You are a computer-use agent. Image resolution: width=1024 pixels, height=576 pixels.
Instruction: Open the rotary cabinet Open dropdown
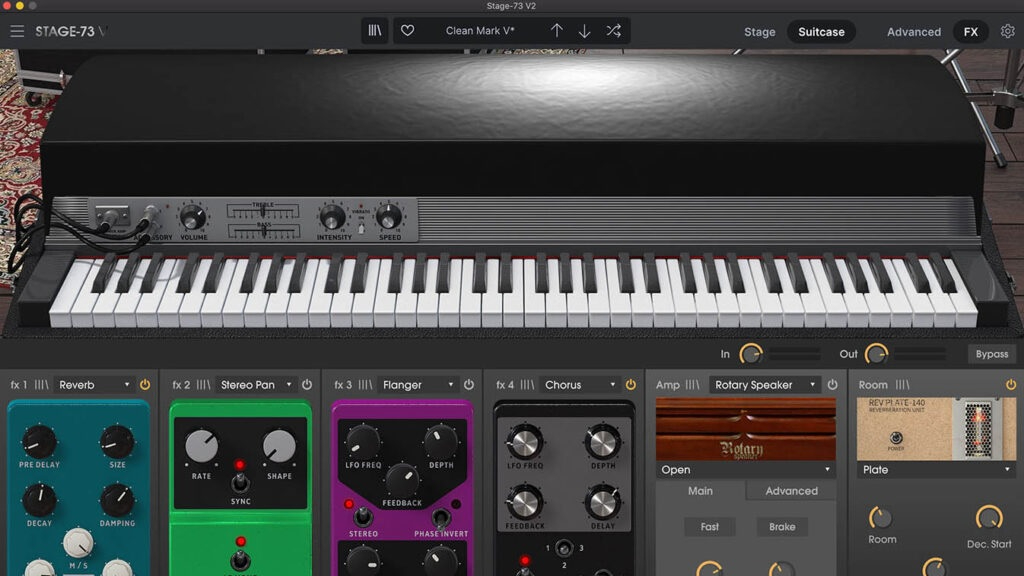[745, 470]
